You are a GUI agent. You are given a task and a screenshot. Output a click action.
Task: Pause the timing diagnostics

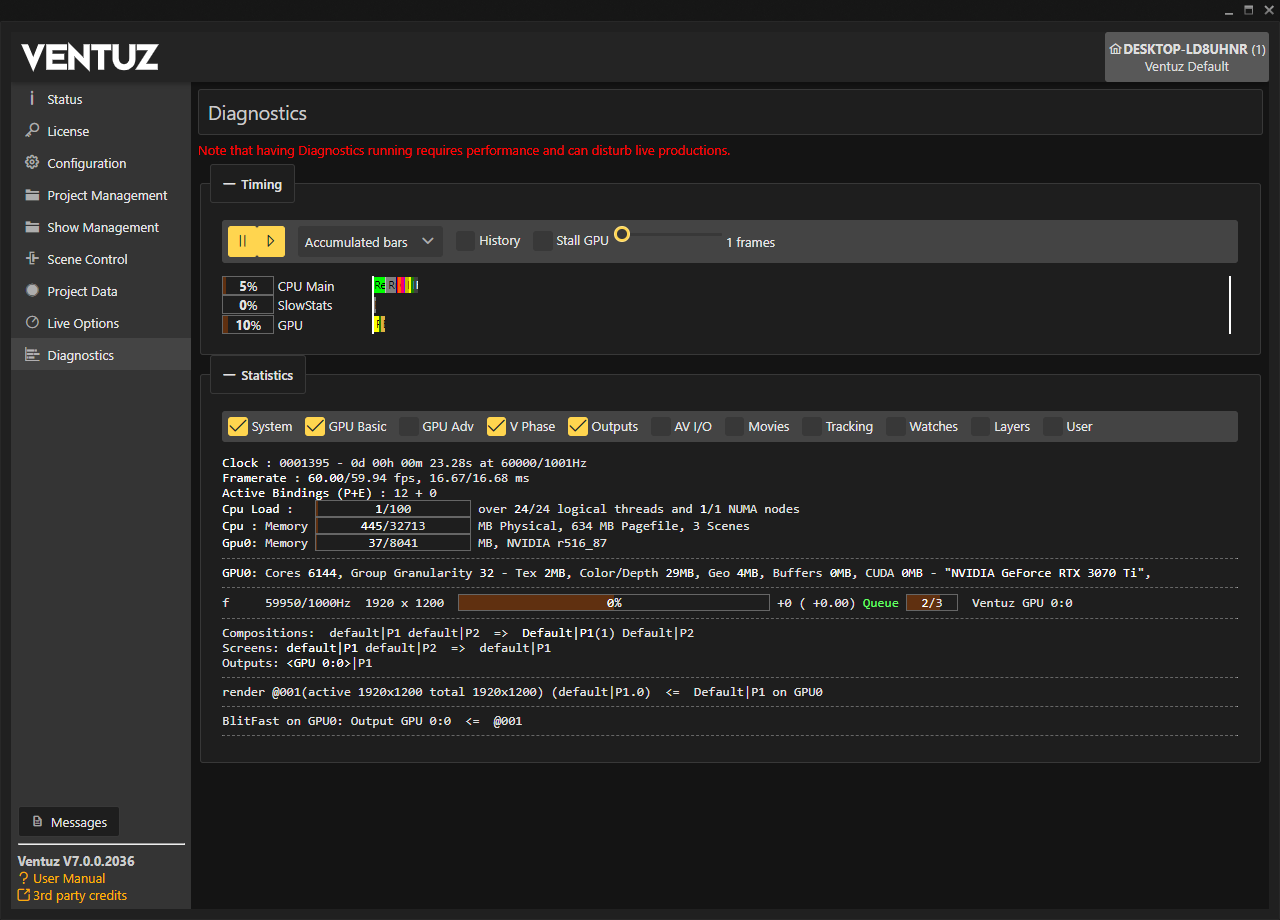pyautogui.click(x=242, y=241)
